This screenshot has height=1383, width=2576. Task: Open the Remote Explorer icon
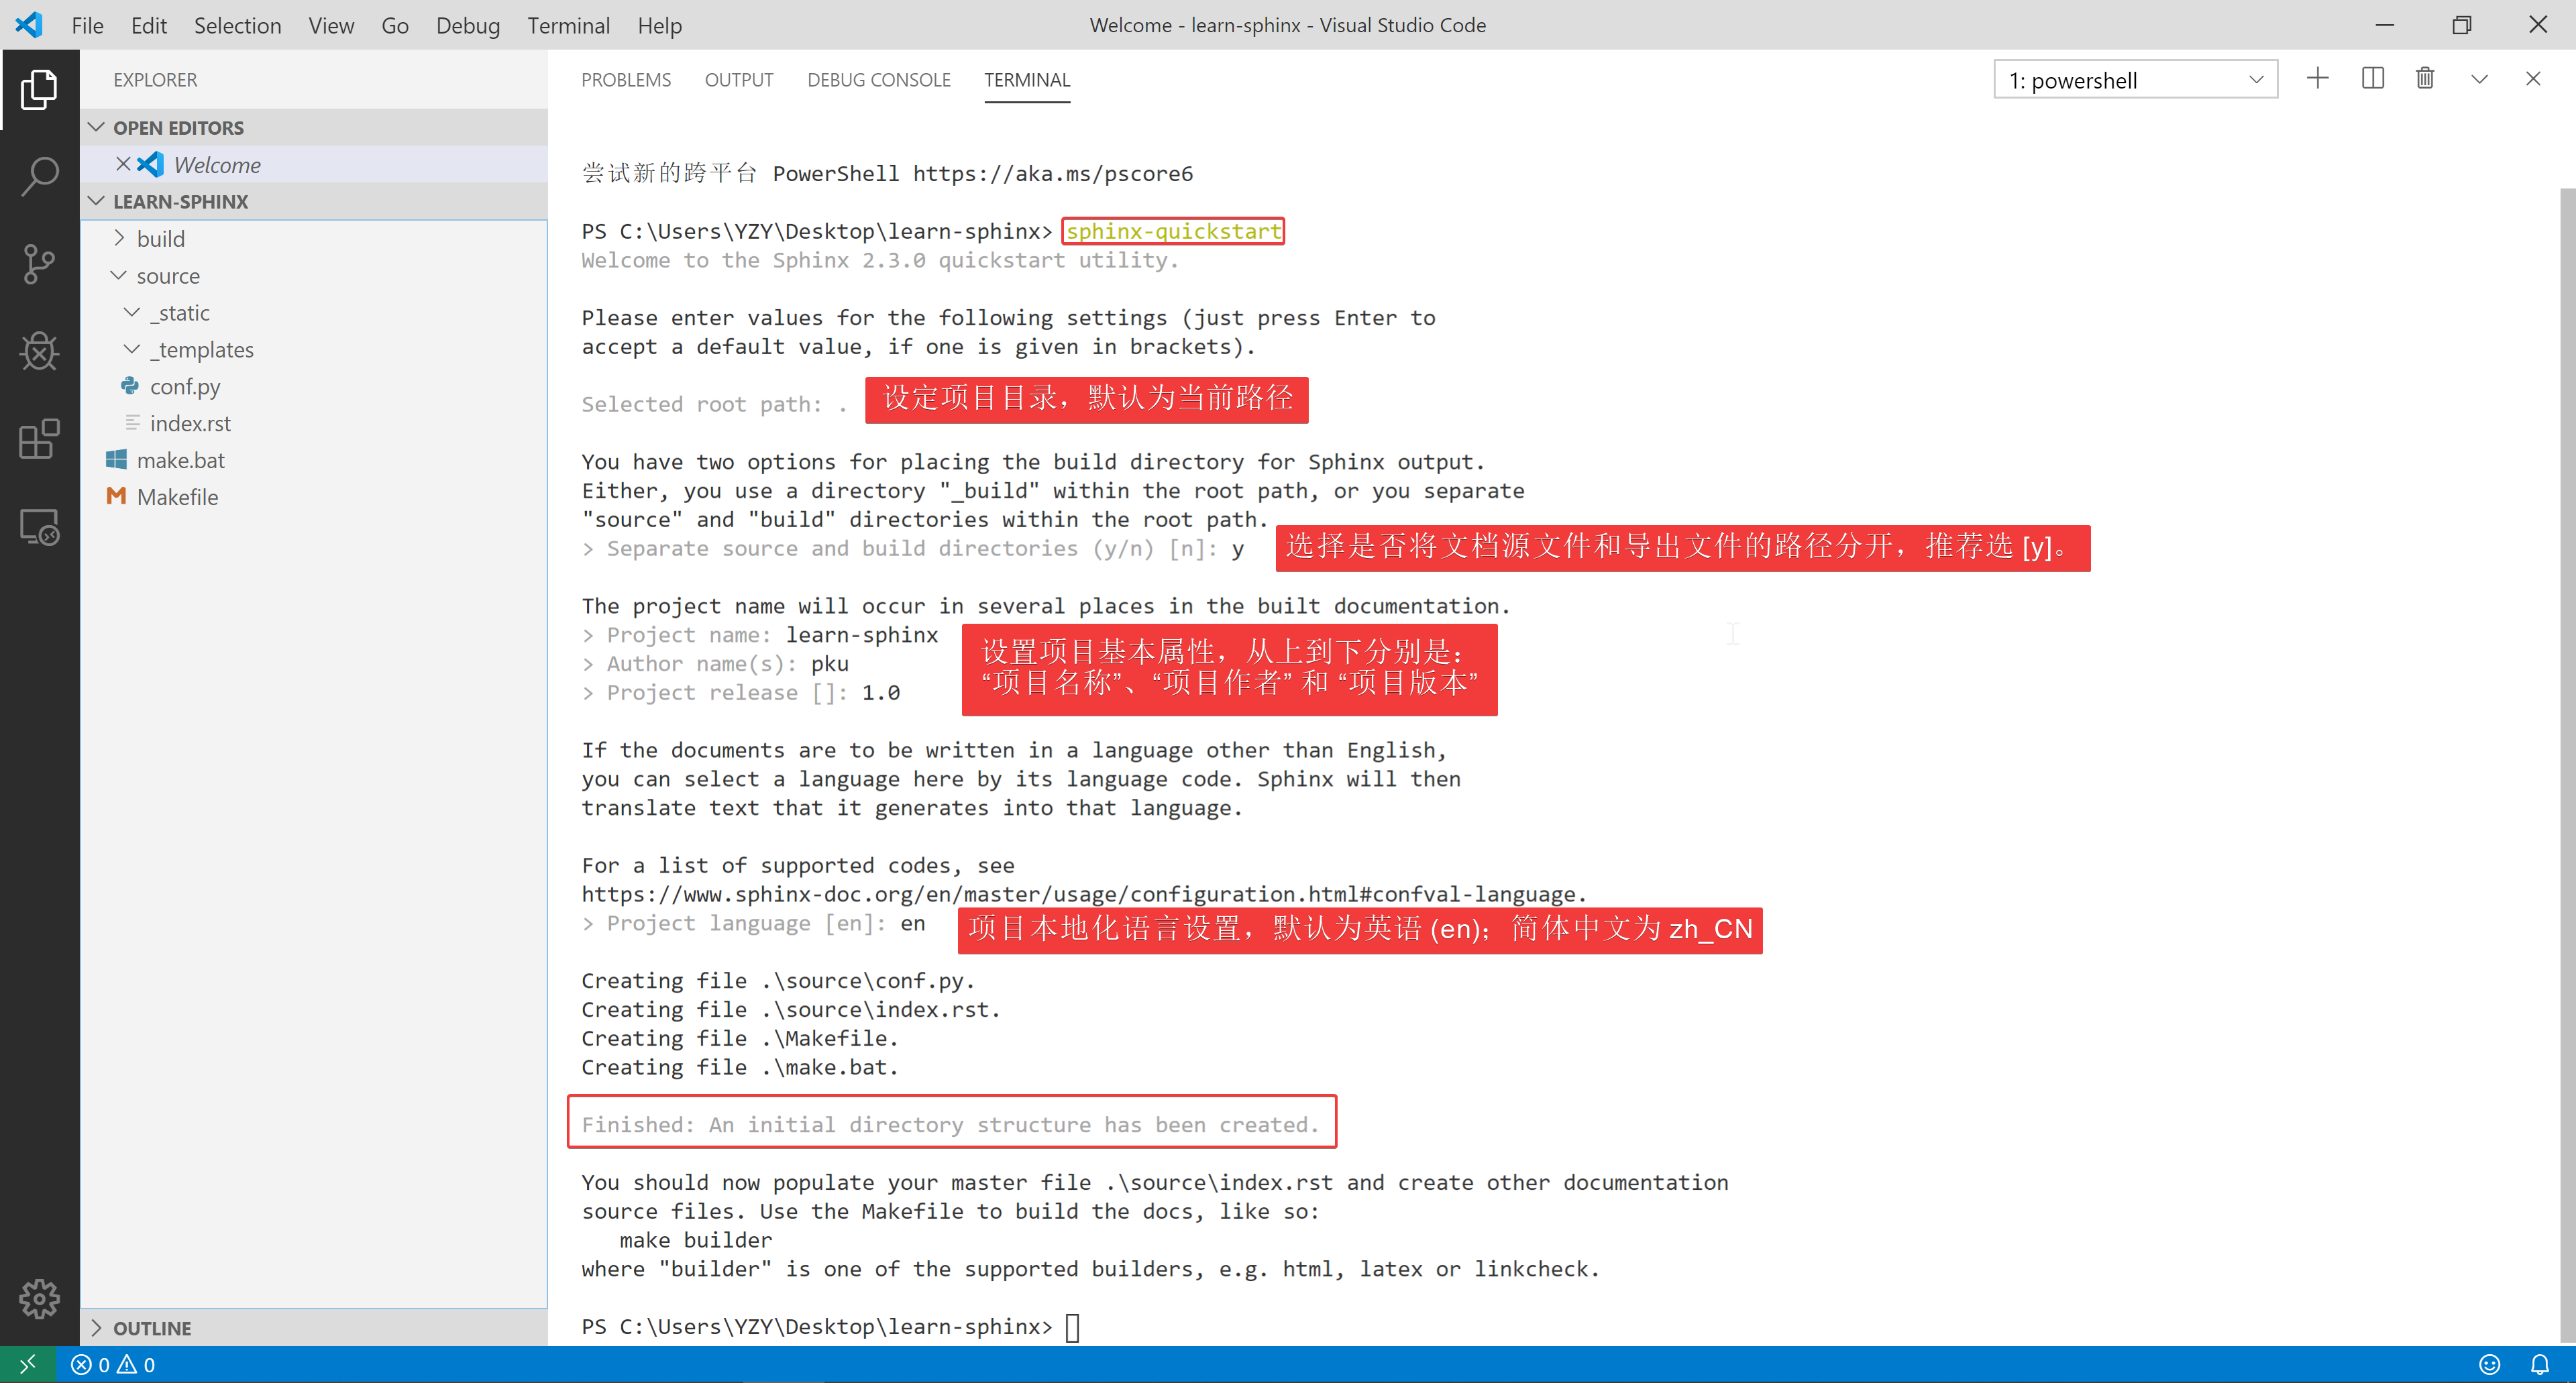39,527
